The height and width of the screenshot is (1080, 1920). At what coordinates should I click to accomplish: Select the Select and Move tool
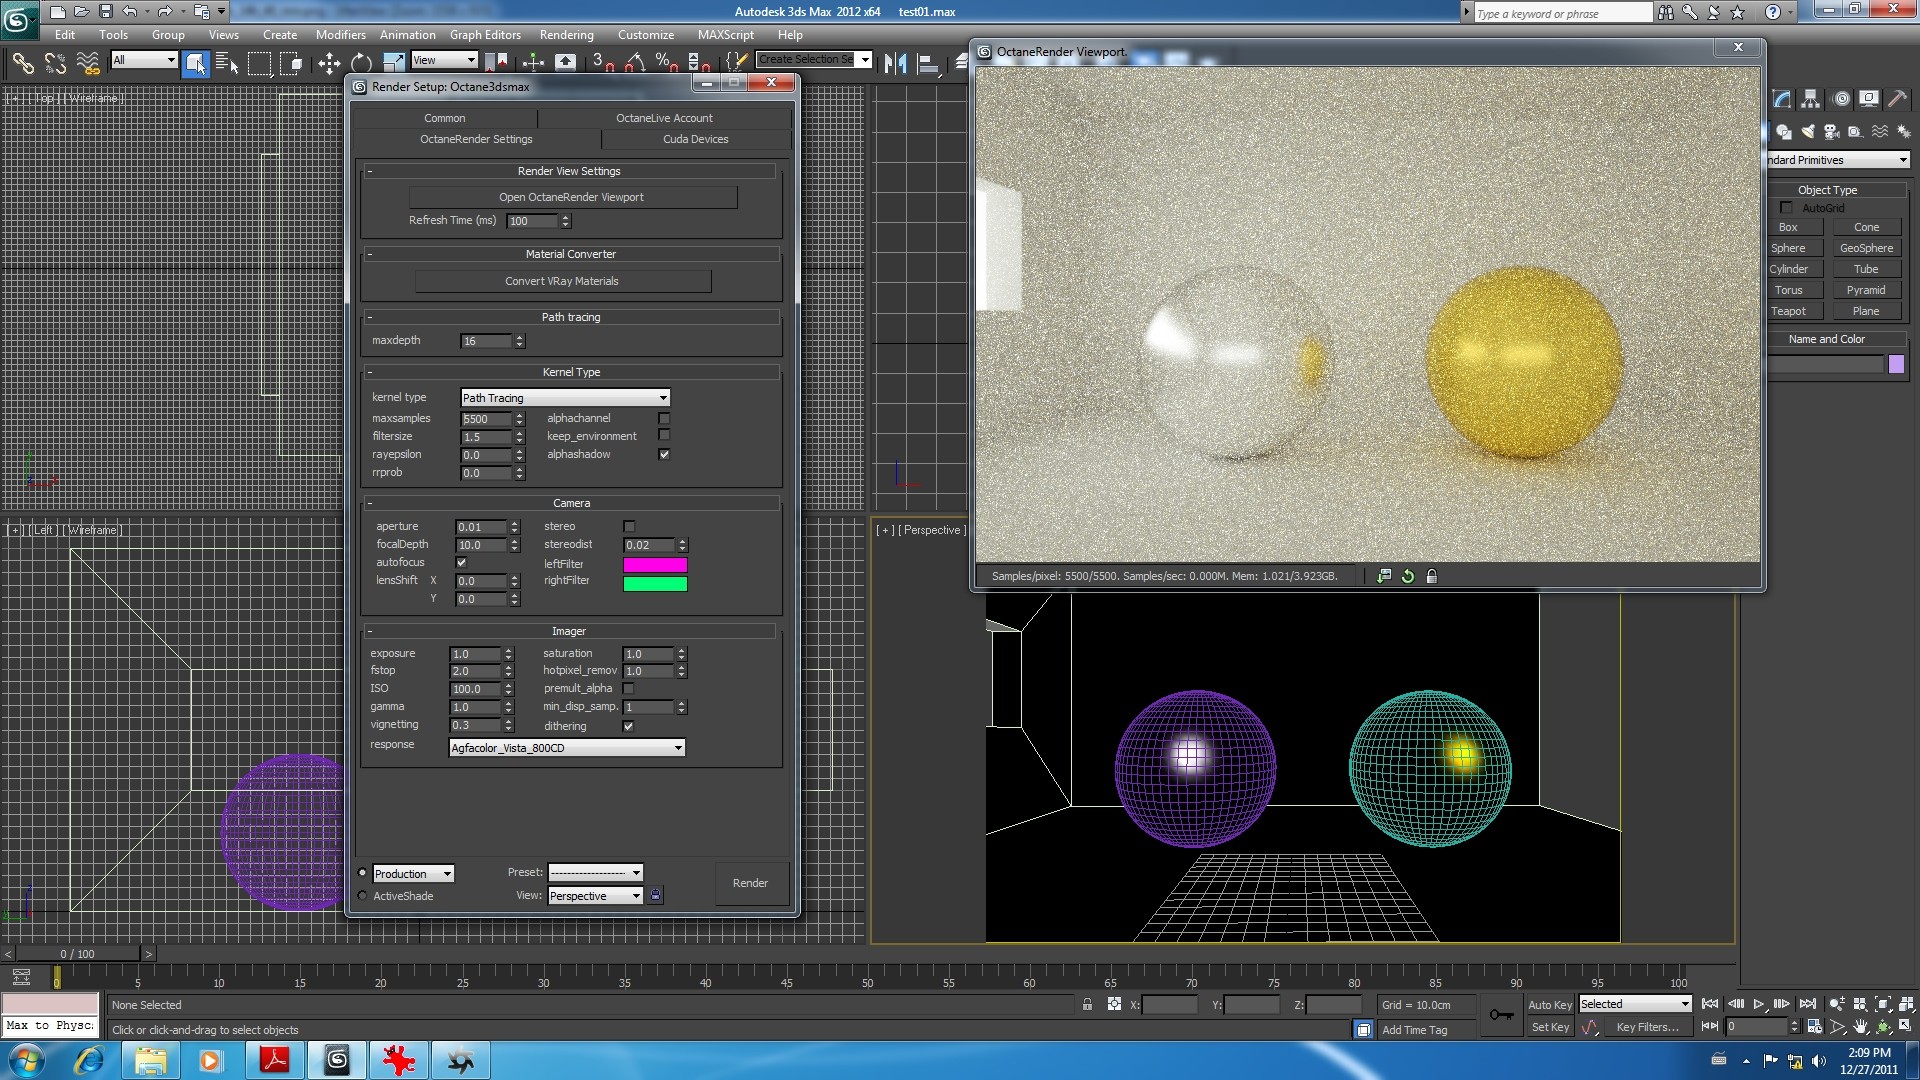point(329,64)
